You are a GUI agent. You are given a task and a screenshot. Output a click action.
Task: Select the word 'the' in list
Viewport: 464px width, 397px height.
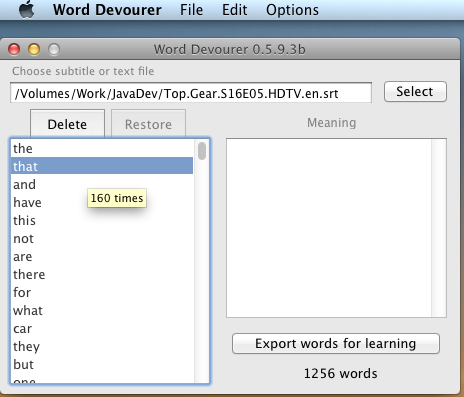click(x=102, y=148)
